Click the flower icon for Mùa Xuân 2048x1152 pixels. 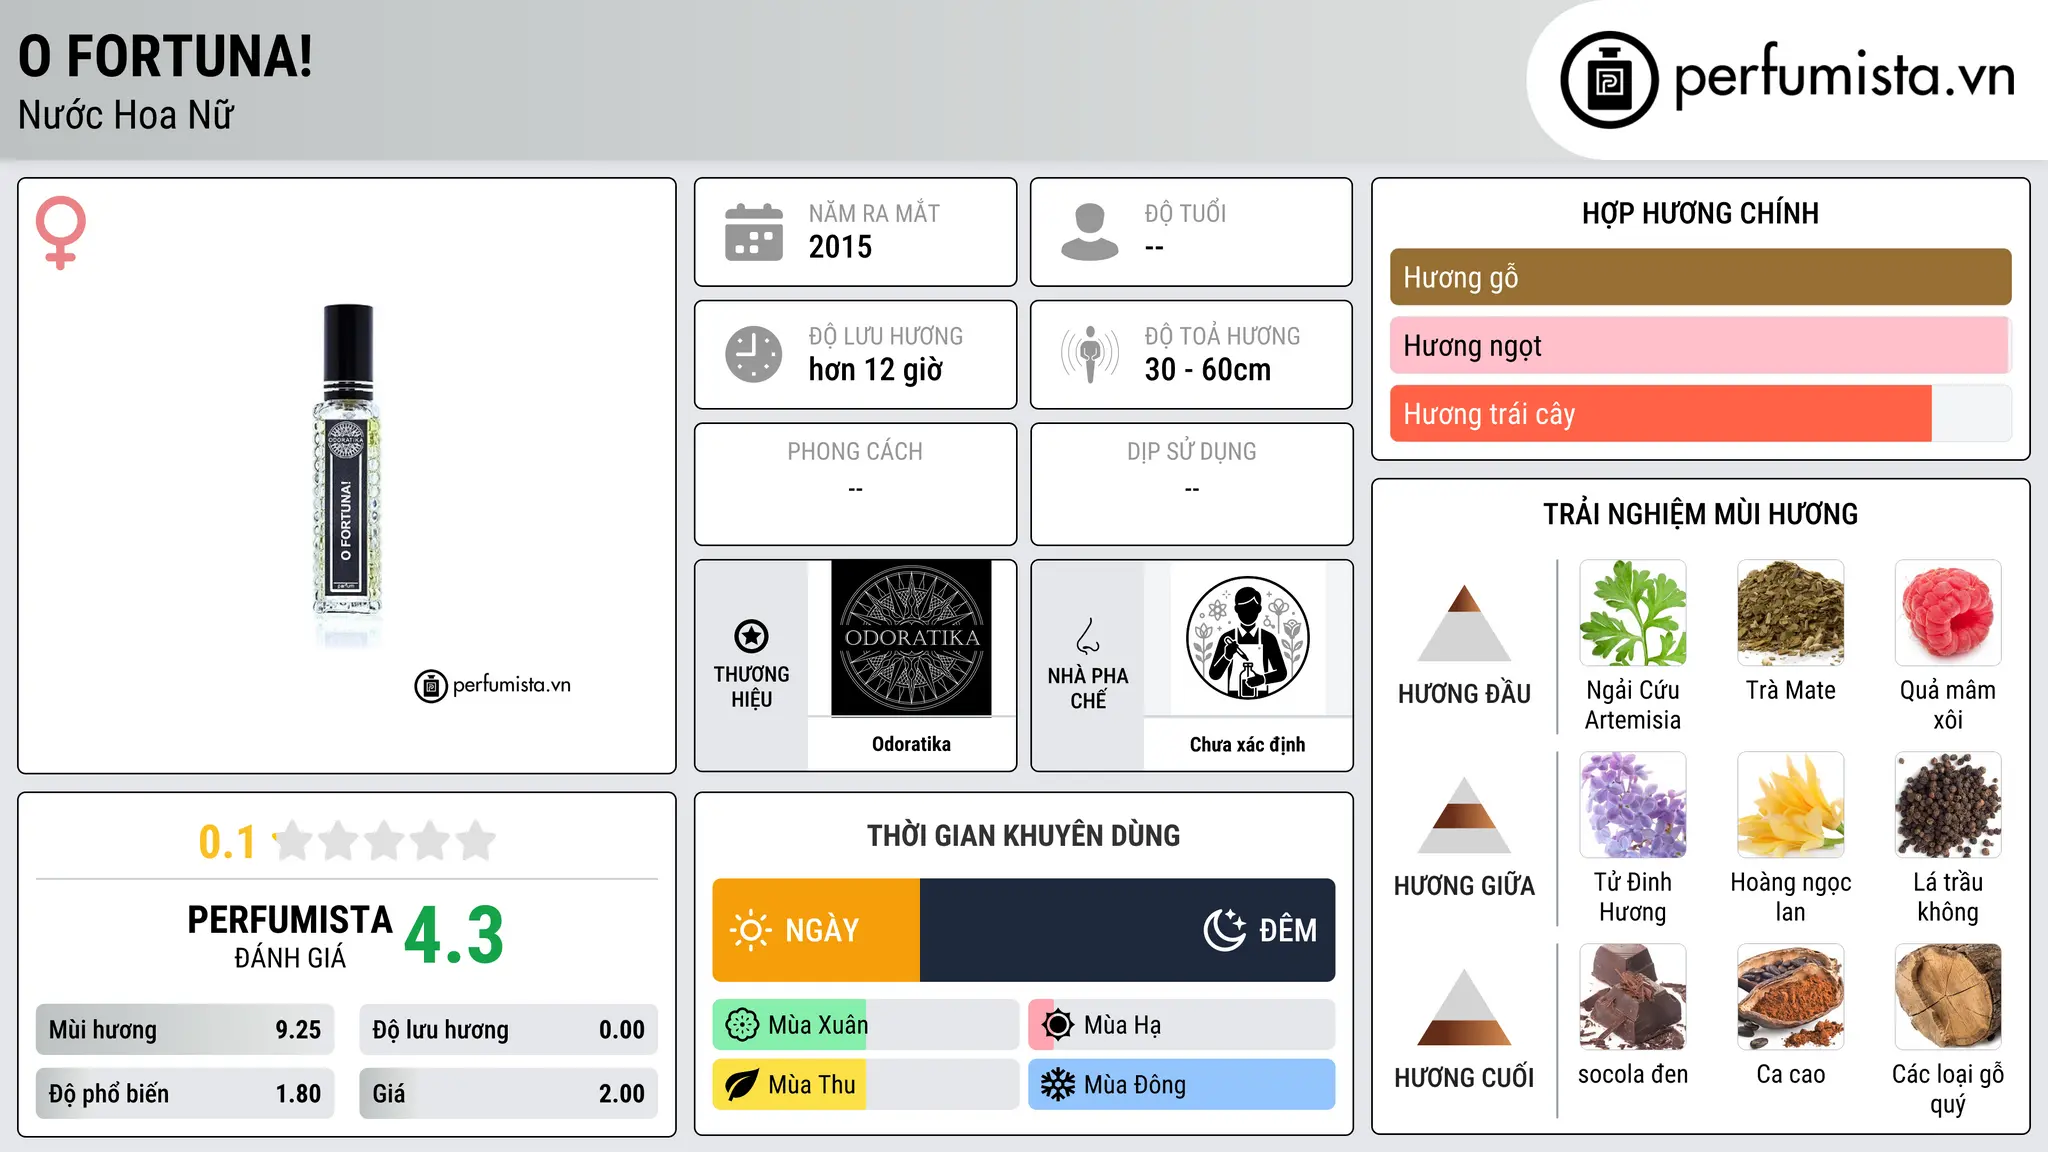pyautogui.click(x=742, y=1025)
